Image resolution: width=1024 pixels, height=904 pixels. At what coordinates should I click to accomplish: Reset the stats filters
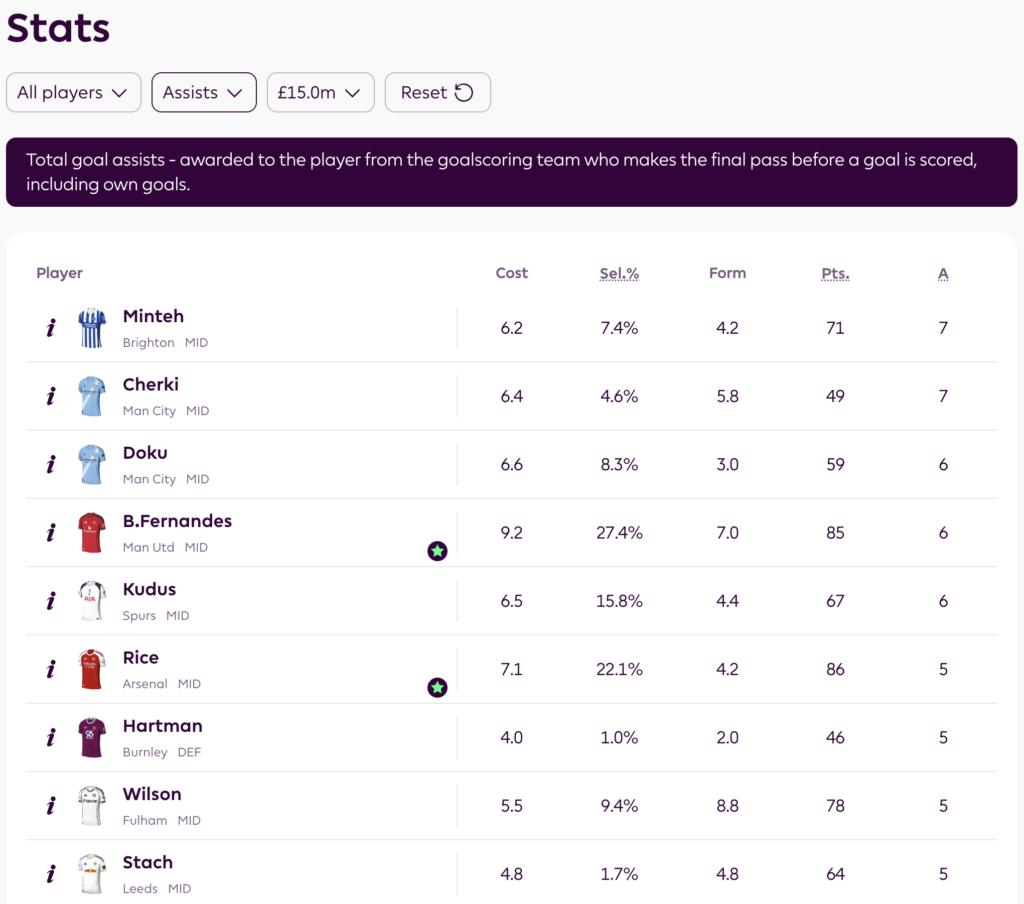coord(437,93)
